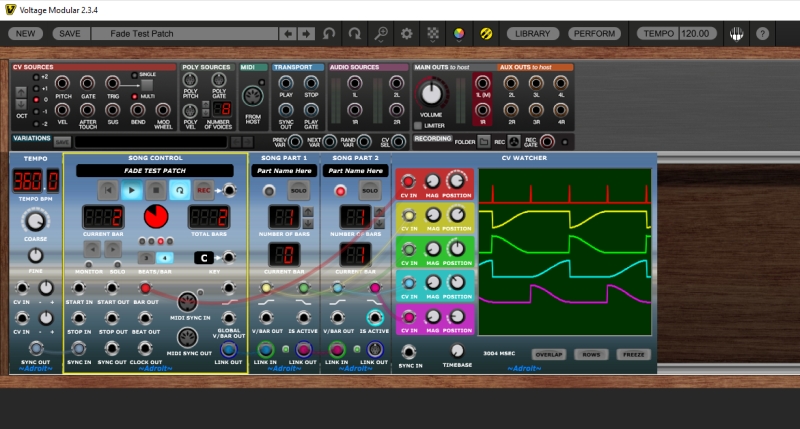Click the Tempo SYNC OUT jack
This screenshot has height=429, width=800.
click(36, 349)
